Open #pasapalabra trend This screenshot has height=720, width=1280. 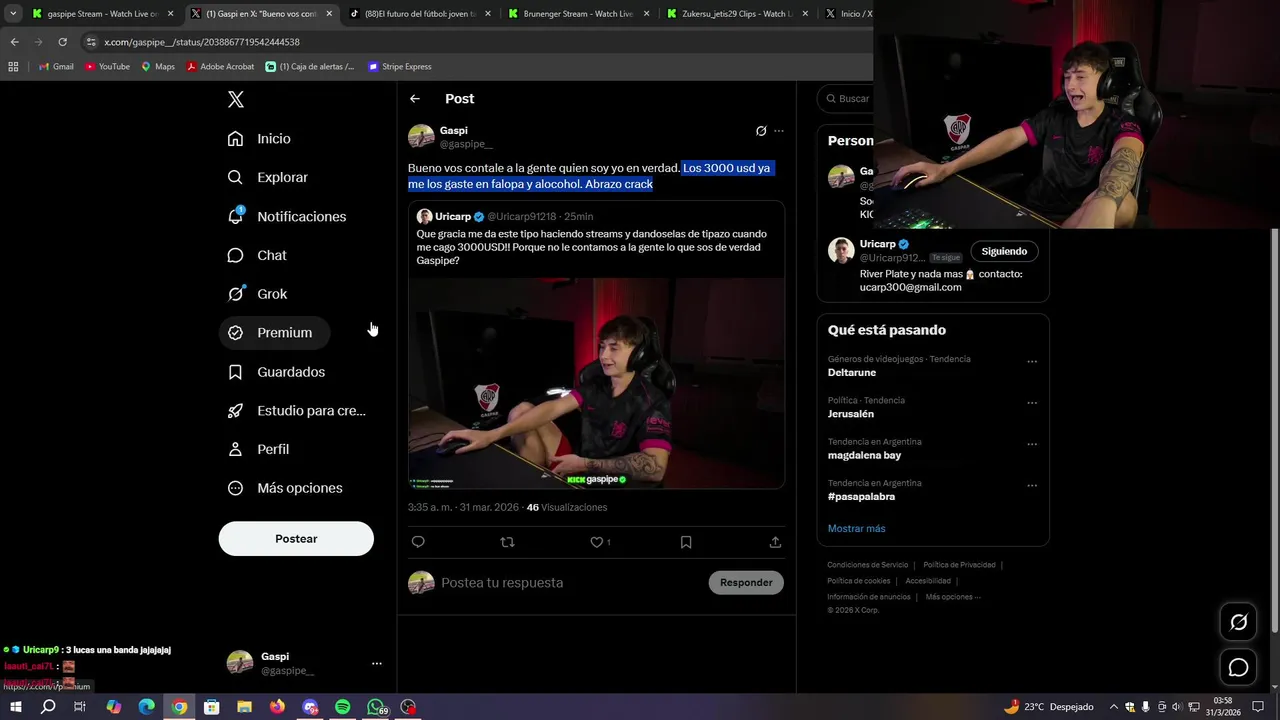click(x=861, y=497)
